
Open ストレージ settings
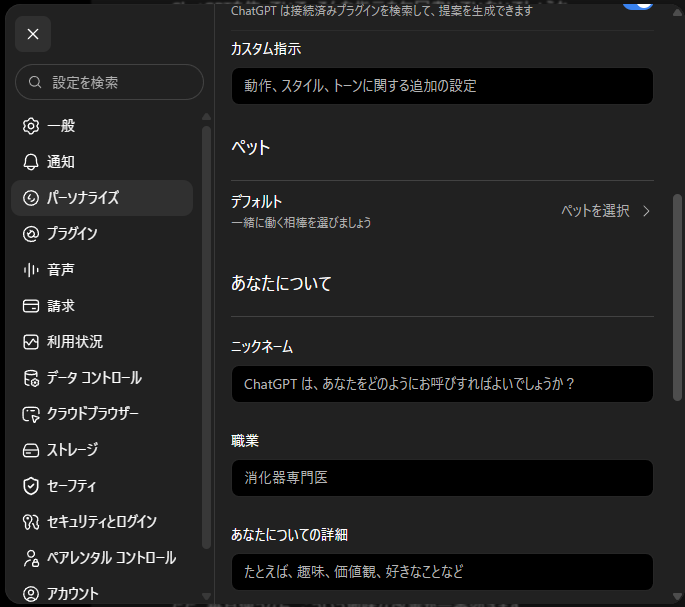point(102,450)
